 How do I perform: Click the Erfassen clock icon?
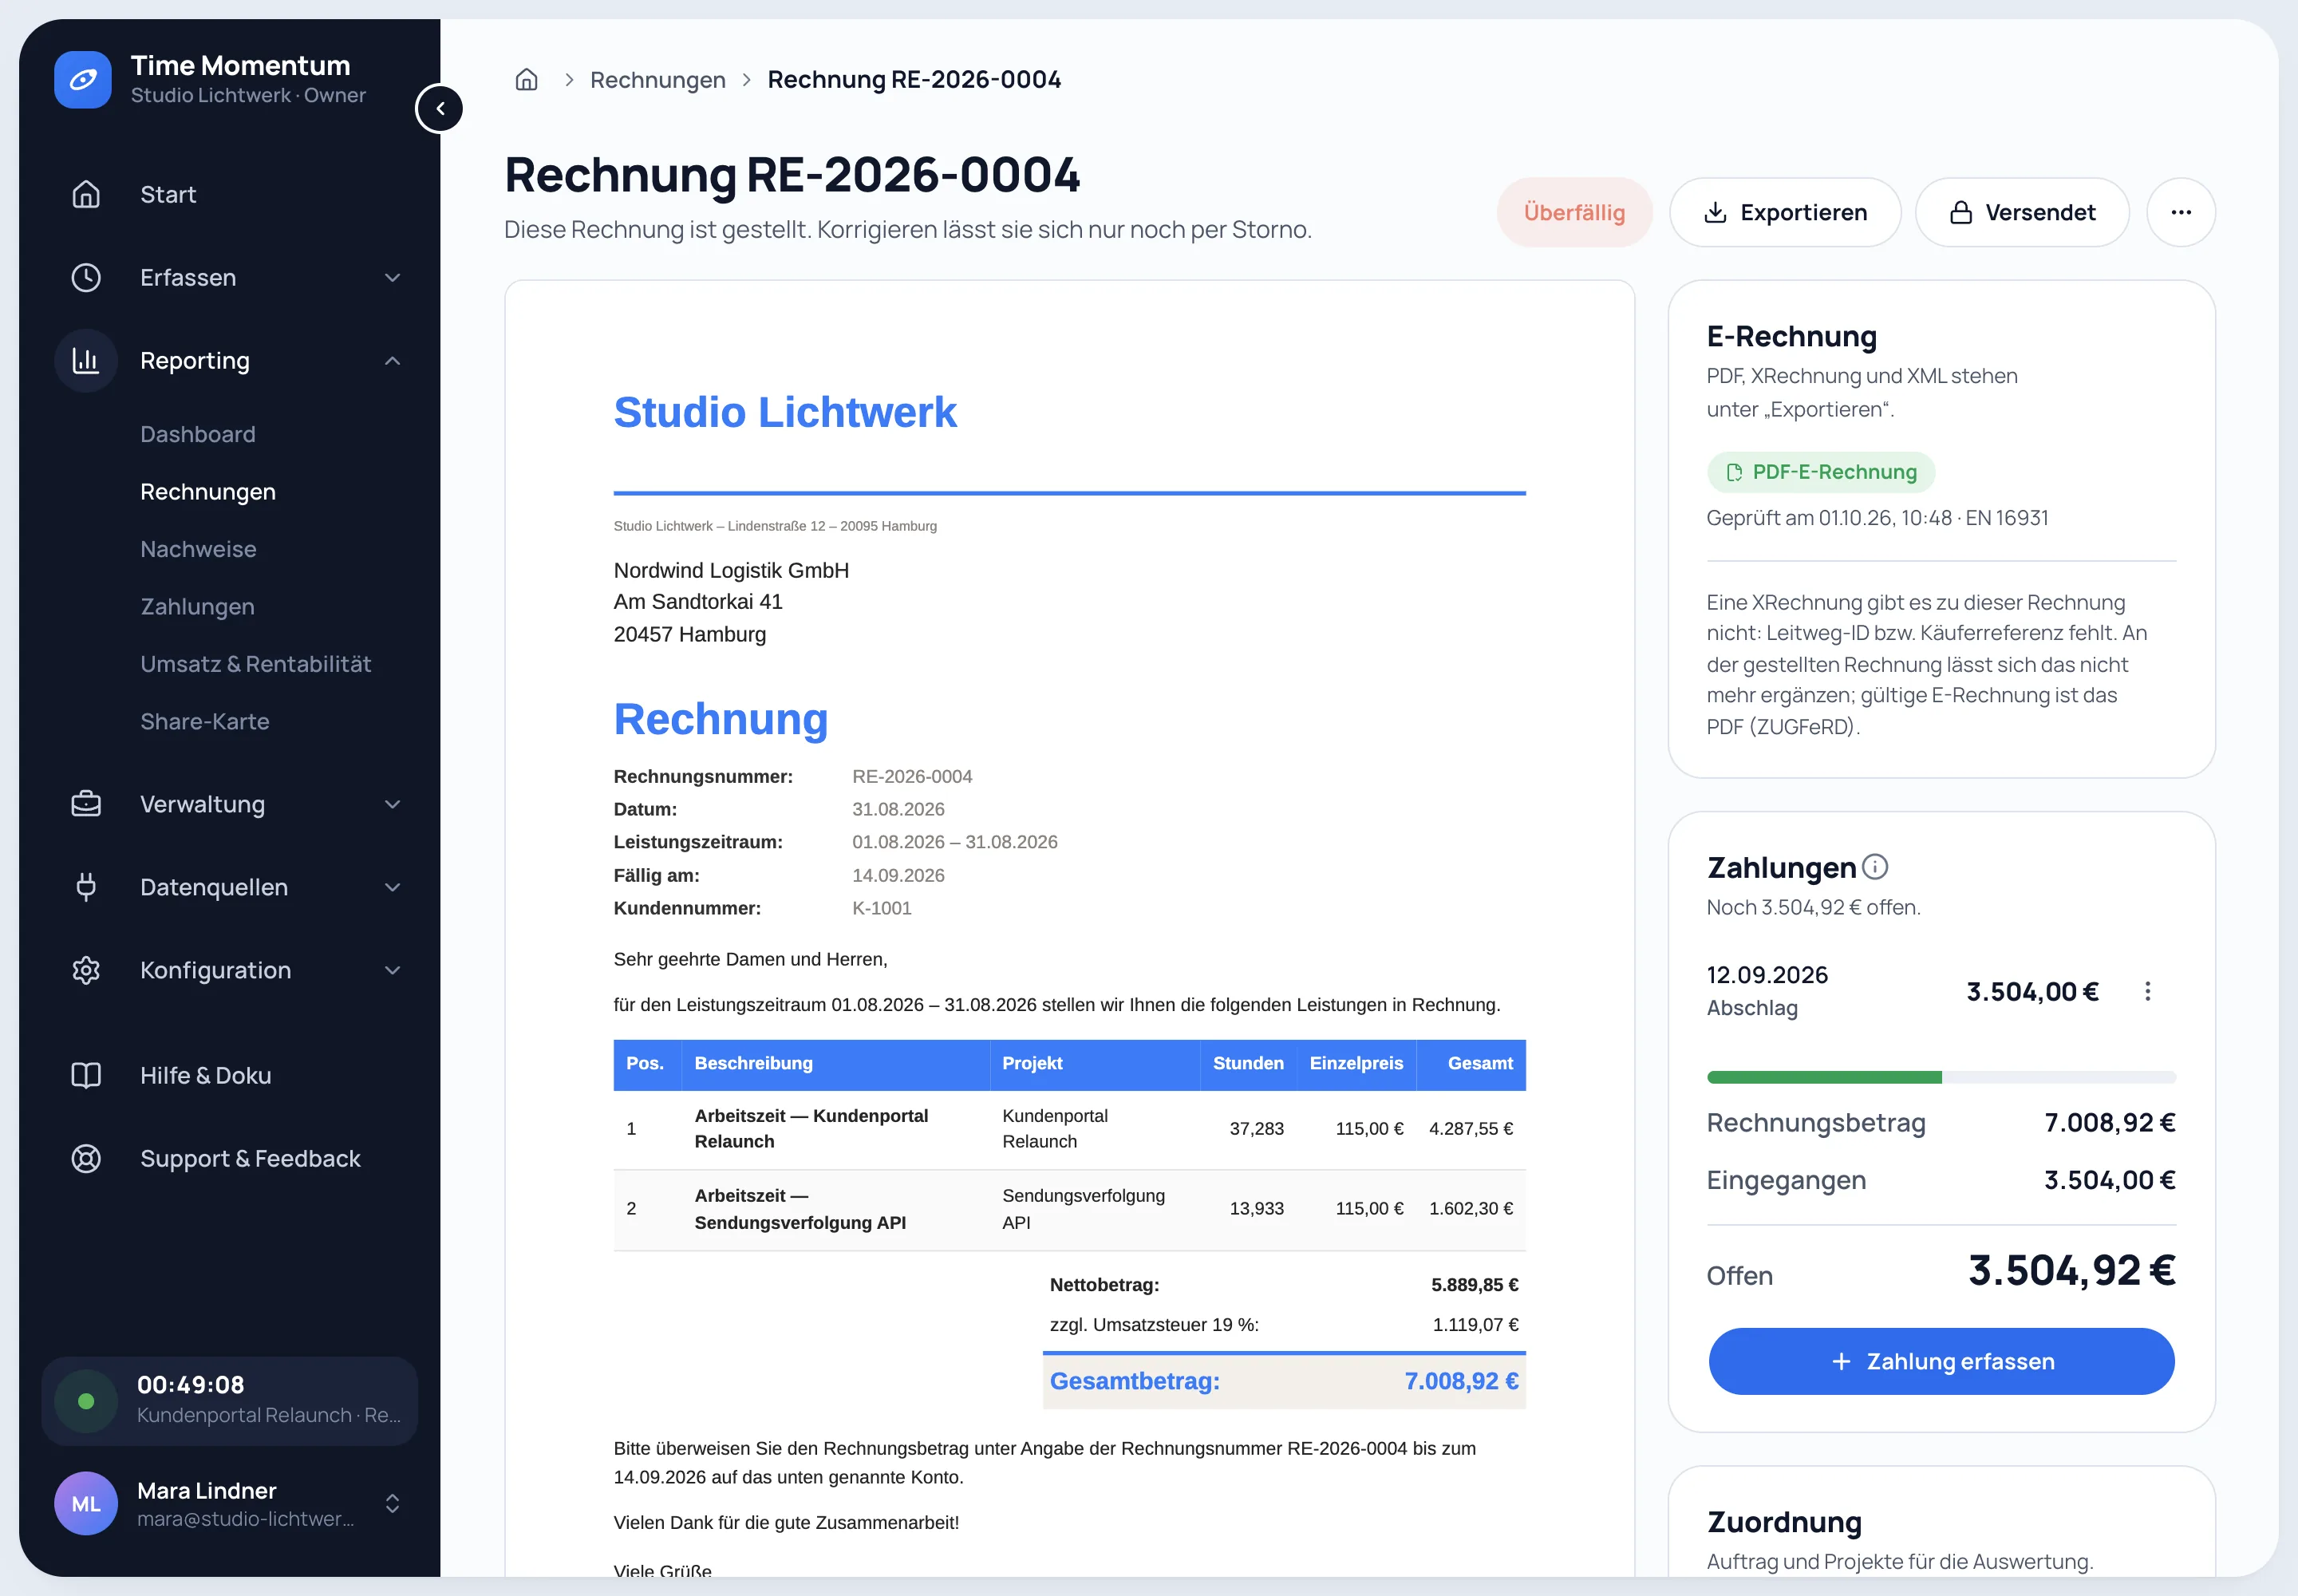[x=86, y=277]
